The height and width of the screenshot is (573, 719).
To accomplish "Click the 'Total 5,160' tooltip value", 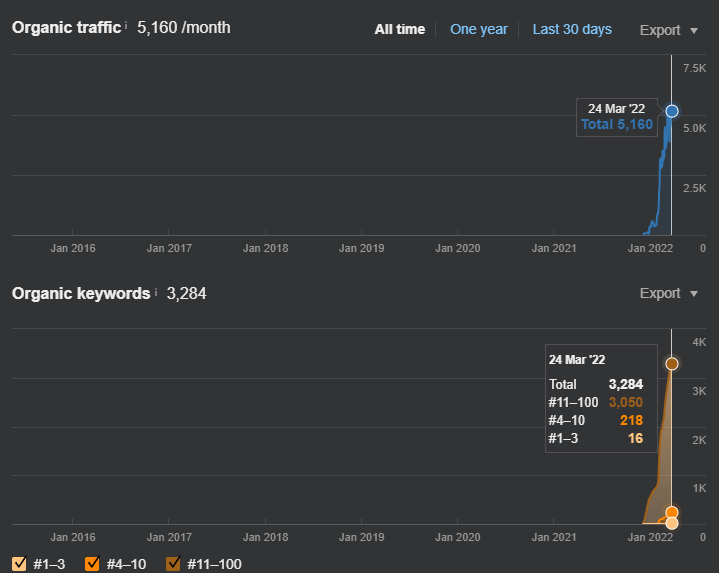I will (x=616, y=124).
